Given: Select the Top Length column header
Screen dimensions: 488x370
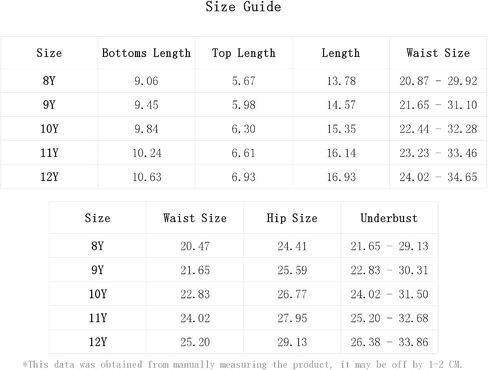Looking at the screenshot, I should pos(244,53).
